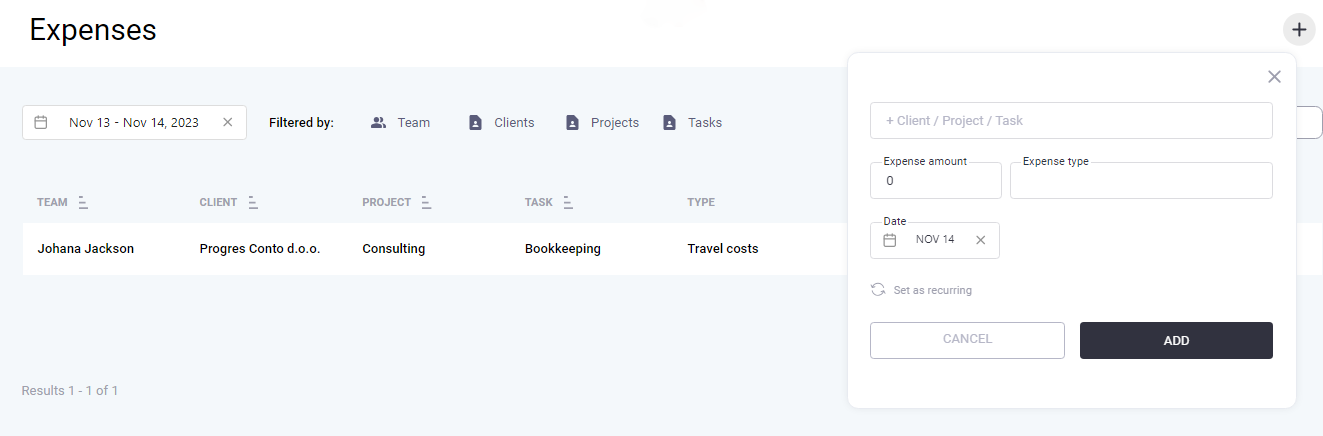Click the CANCEL button
Image resolution: width=1323 pixels, height=436 pixels.
[x=967, y=340]
